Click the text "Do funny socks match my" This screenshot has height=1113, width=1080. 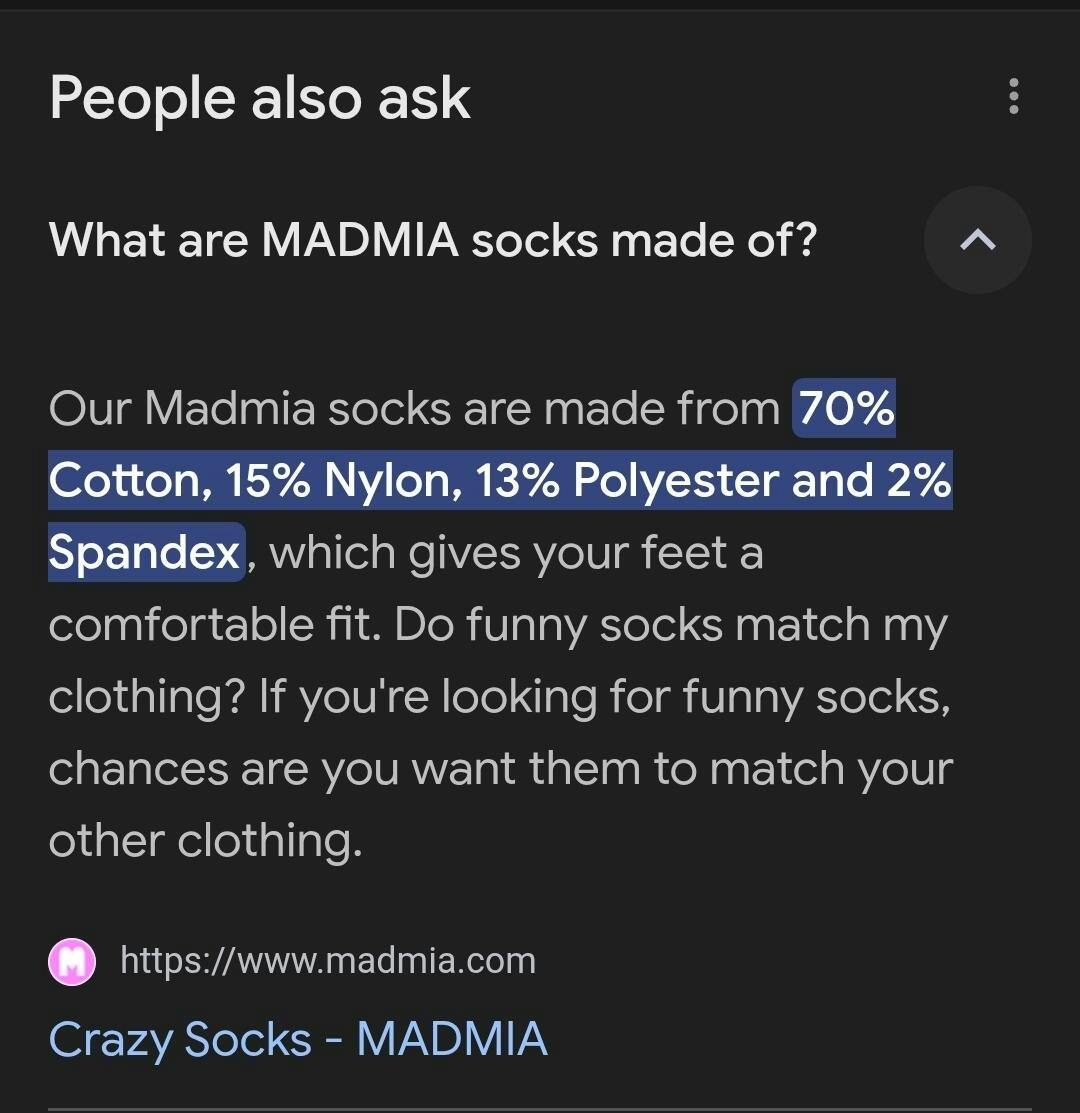[x=670, y=624]
